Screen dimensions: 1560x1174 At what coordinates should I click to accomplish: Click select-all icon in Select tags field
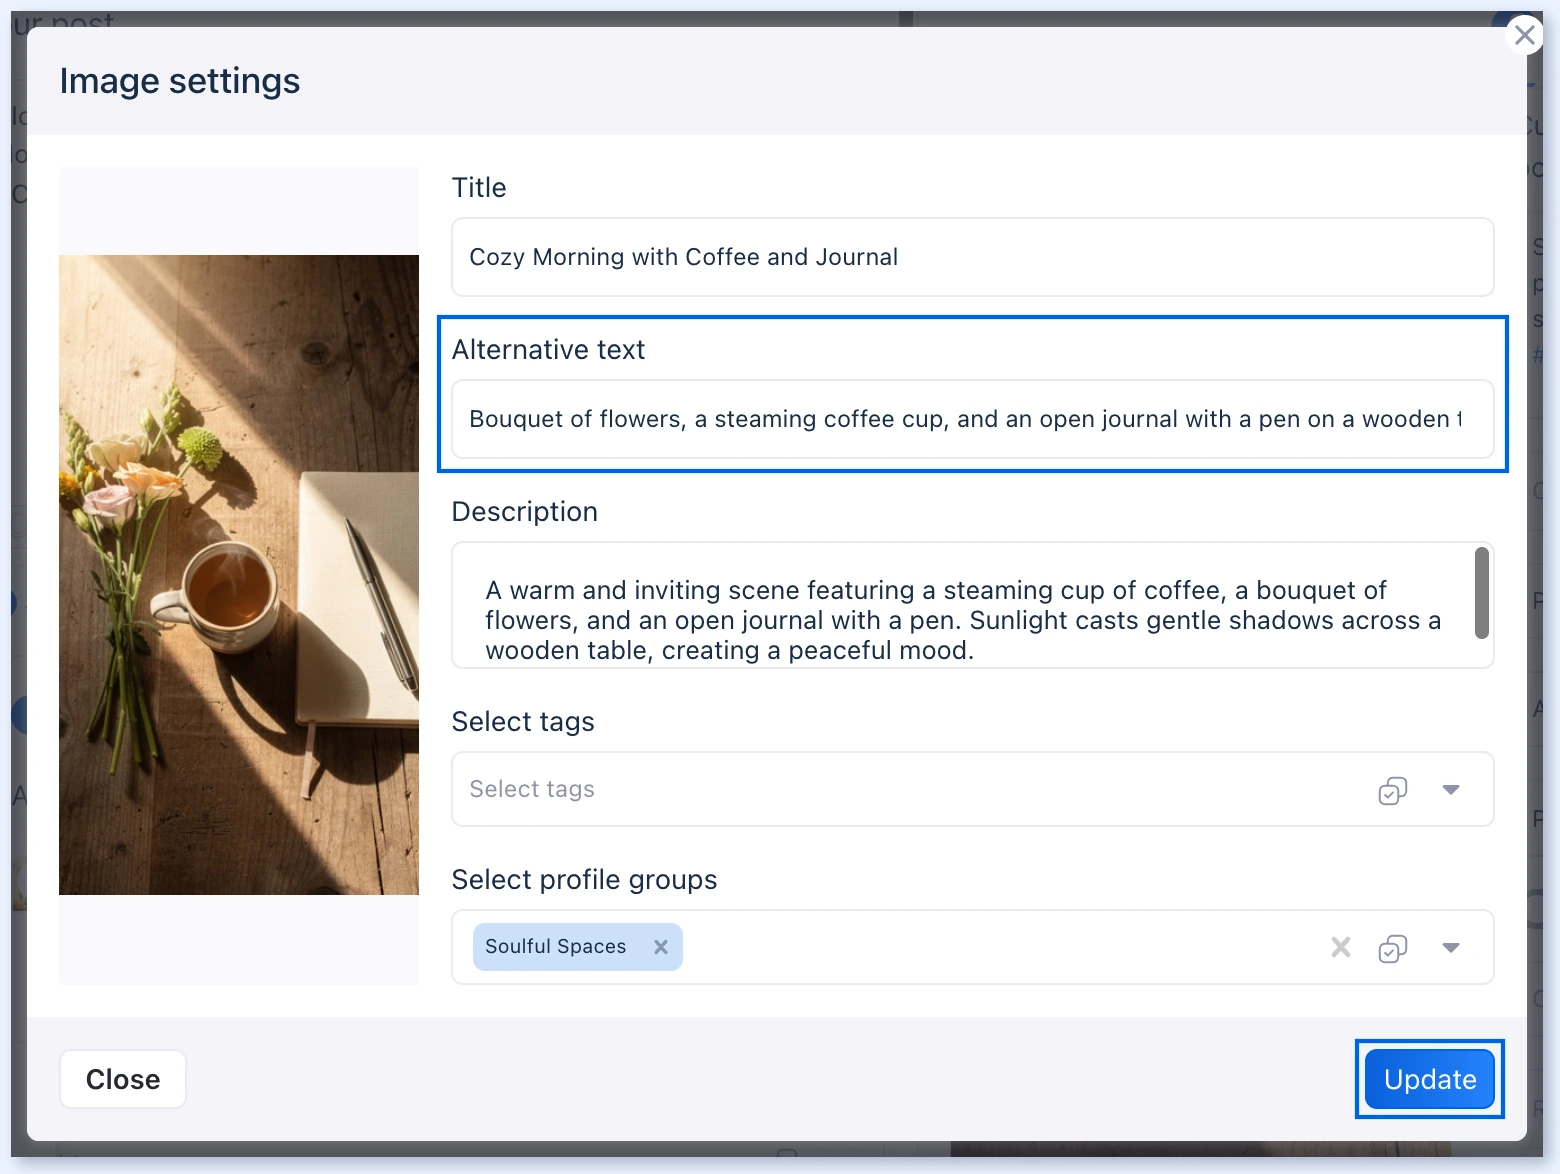[x=1392, y=790]
